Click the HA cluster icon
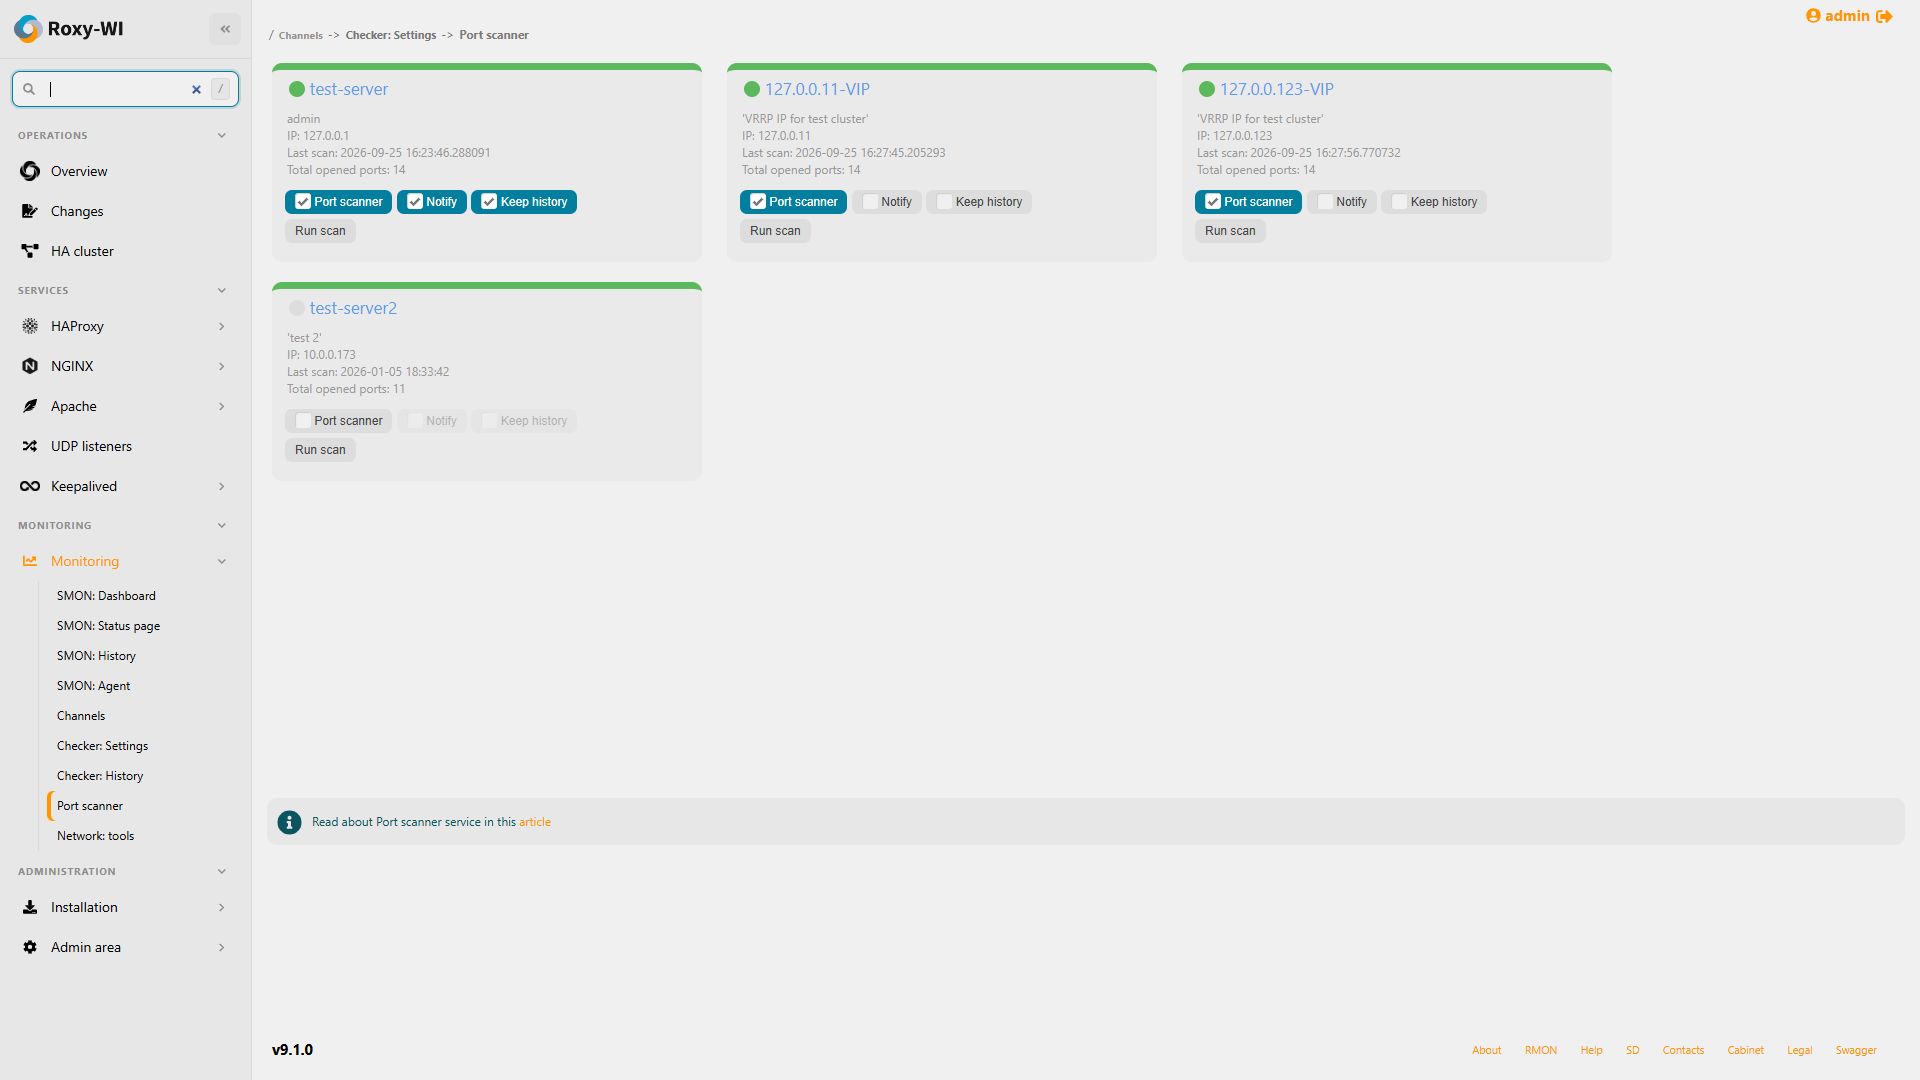 [x=30, y=251]
